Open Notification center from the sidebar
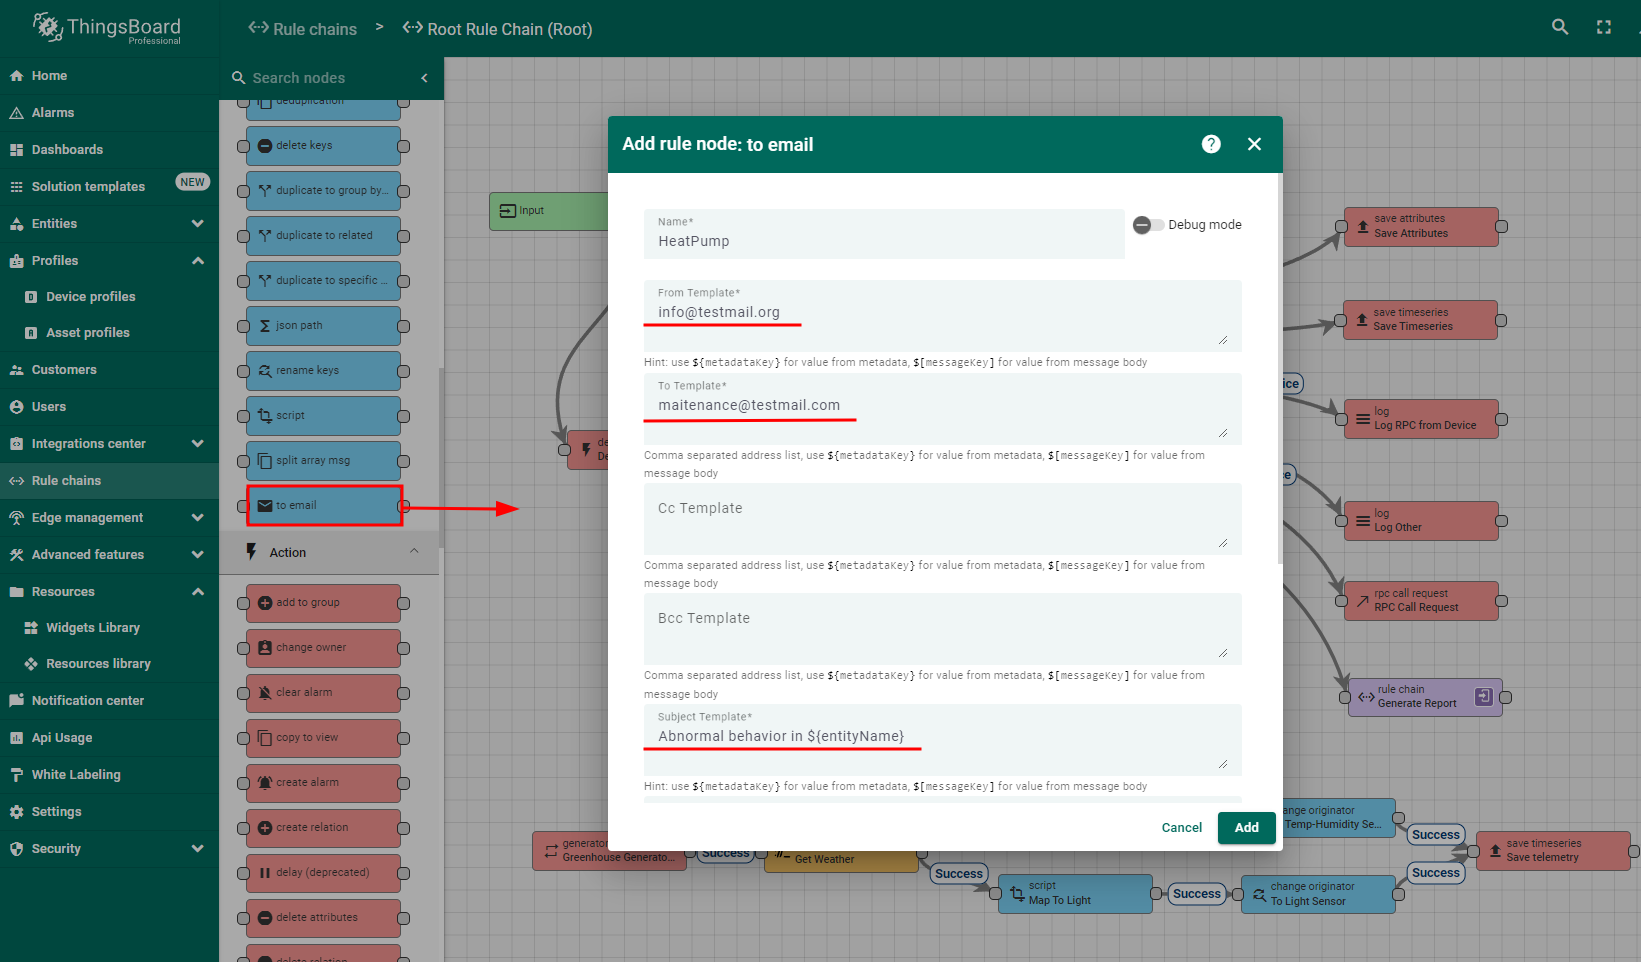This screenshot has width=1641, height=962. (x=88, y=701)
